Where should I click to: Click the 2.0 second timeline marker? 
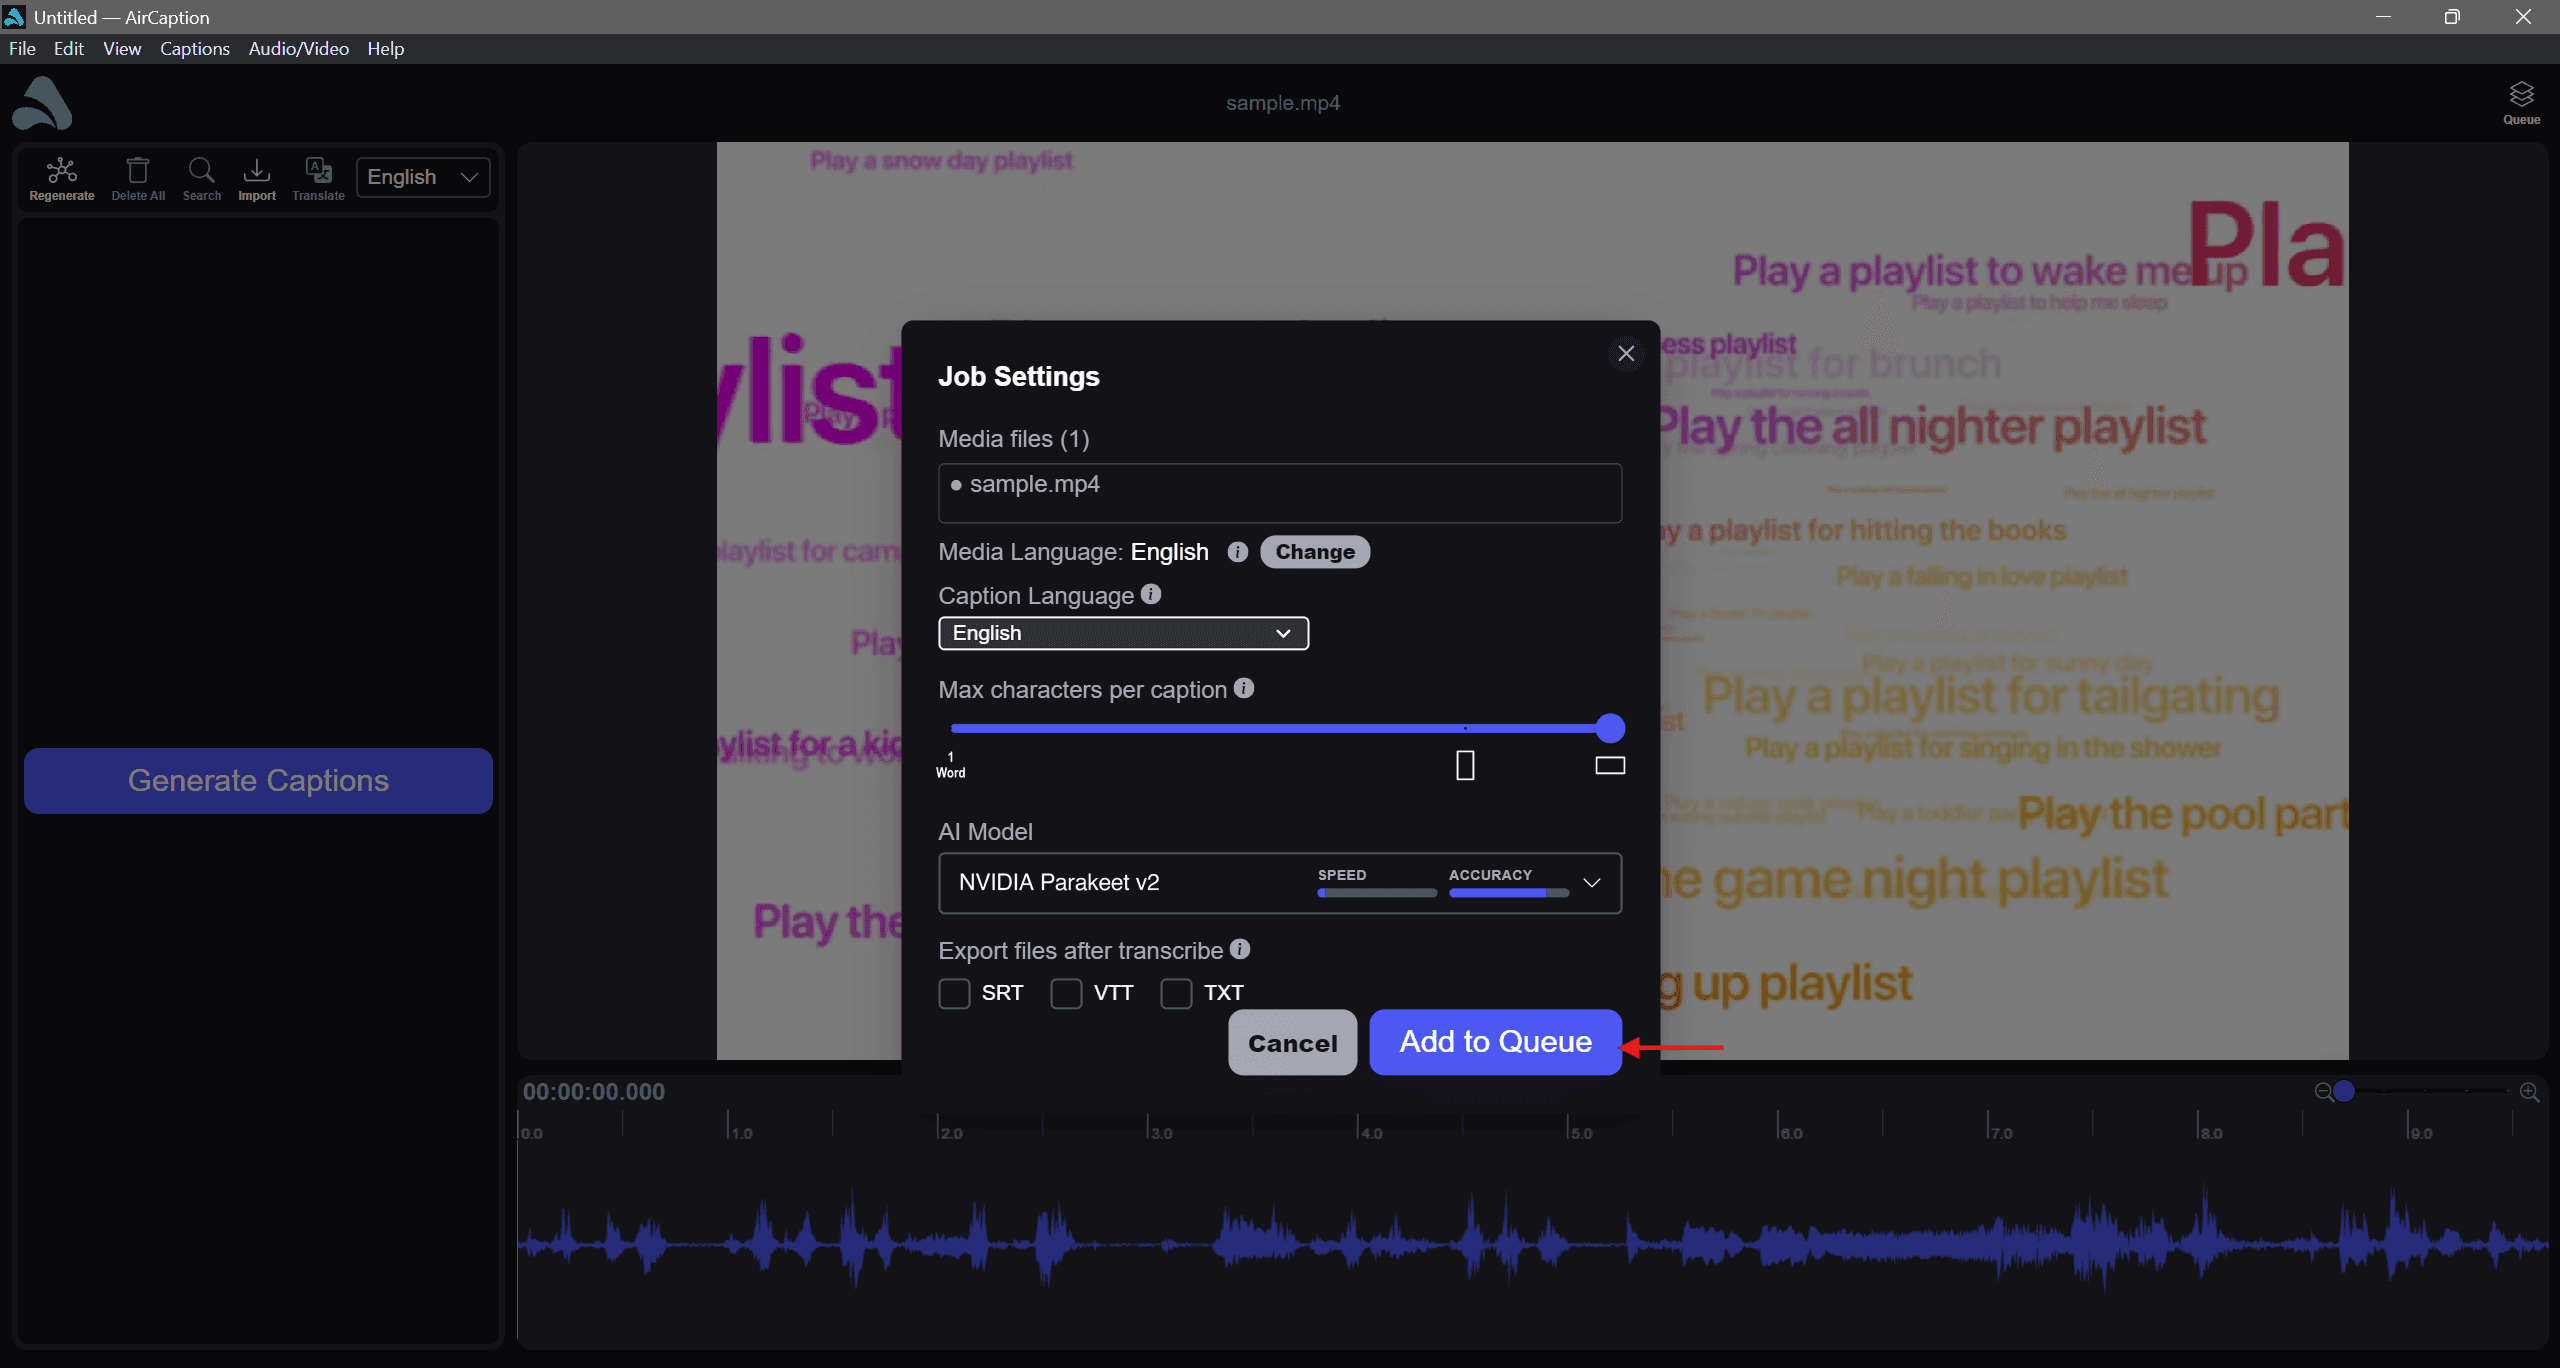coord(950,1133)
